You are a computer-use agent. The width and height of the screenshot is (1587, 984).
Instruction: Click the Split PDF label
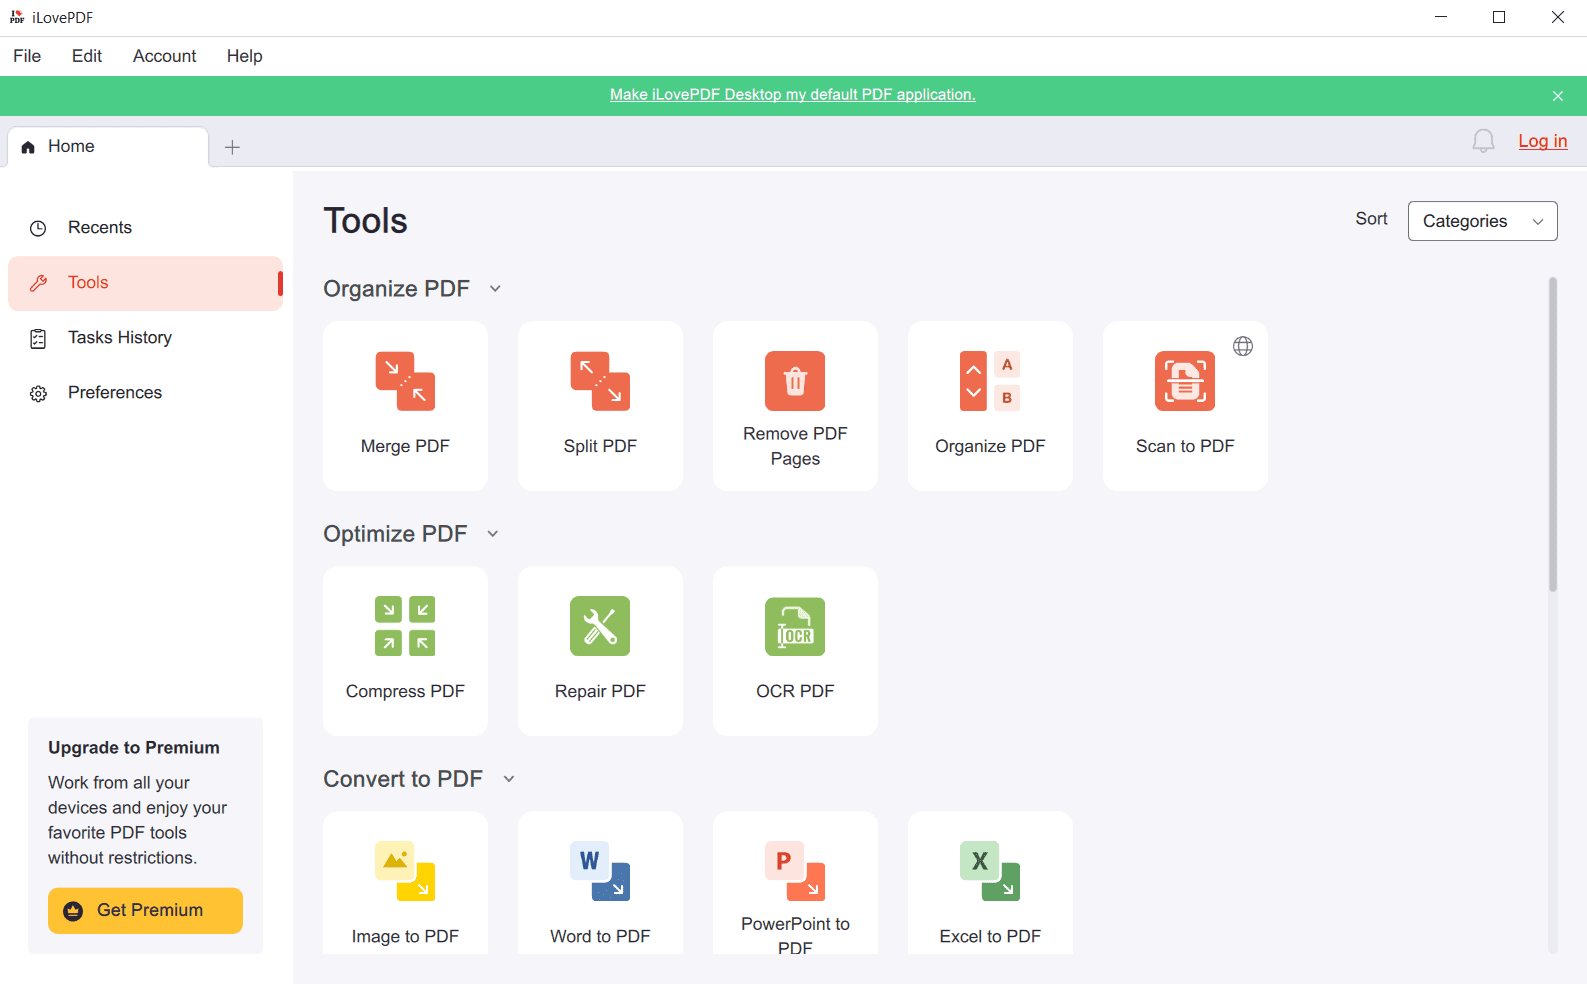point(600,446)
